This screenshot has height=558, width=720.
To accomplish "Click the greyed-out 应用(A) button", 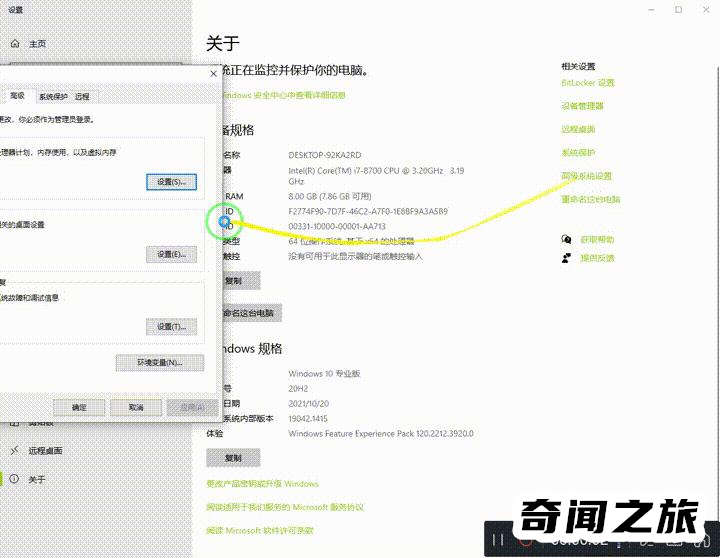I will click(x=192, y=407).
